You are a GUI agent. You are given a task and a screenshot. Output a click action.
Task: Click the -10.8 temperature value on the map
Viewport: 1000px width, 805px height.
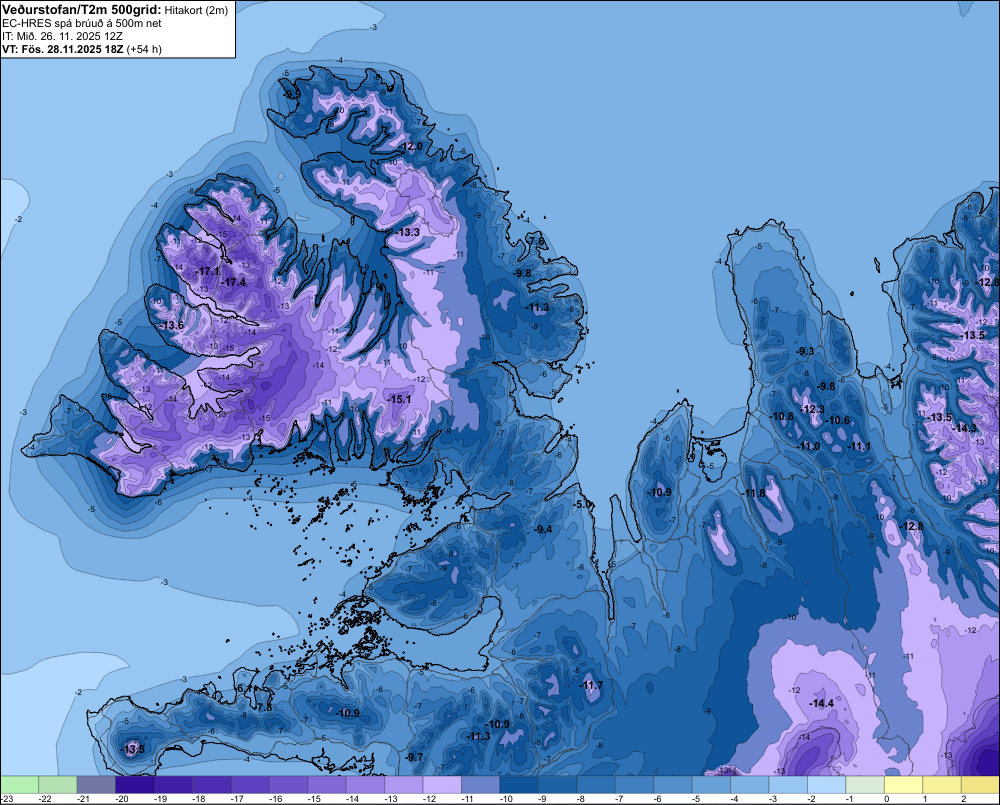point(782,417)
